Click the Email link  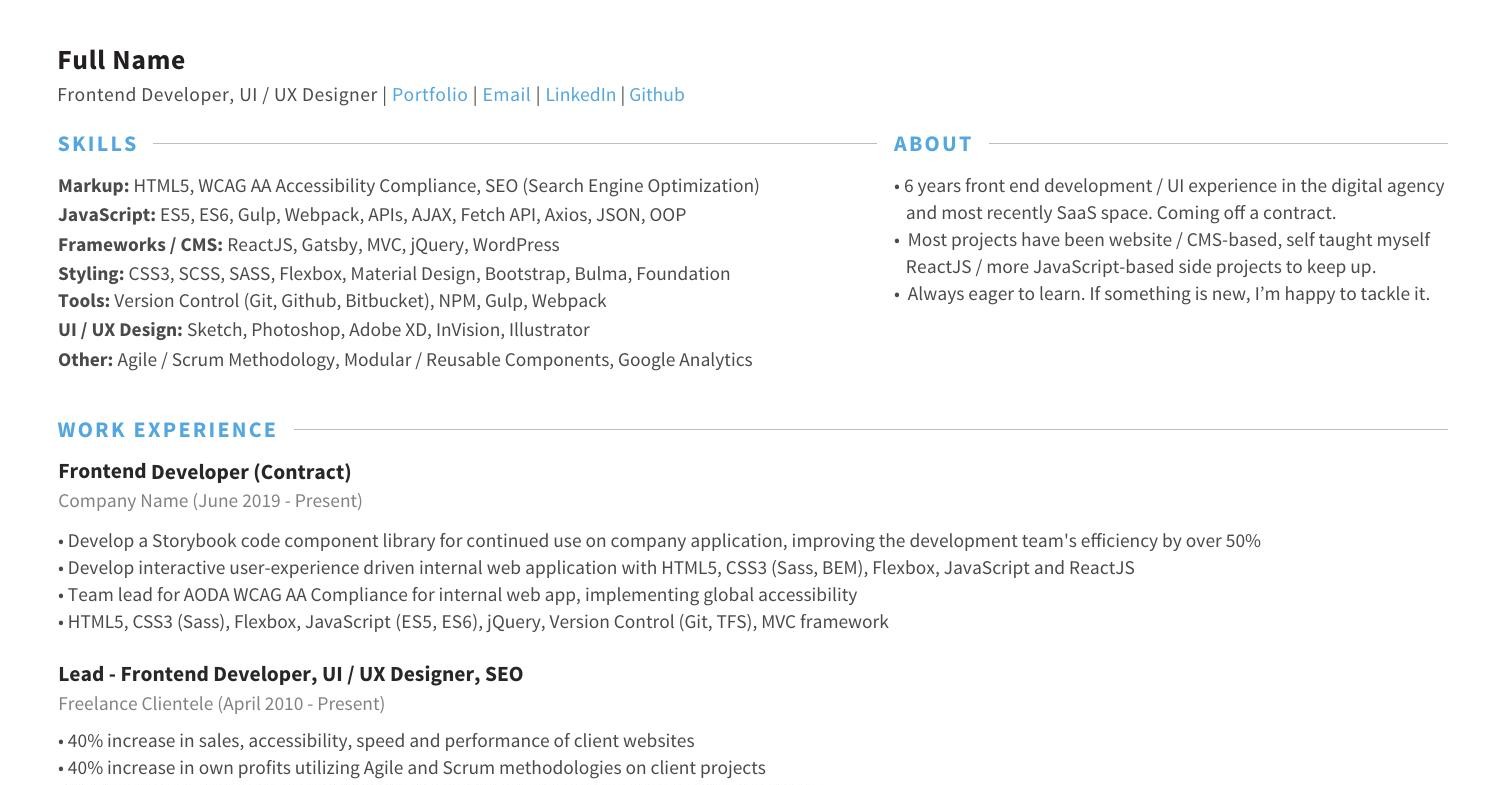point(506,95)
